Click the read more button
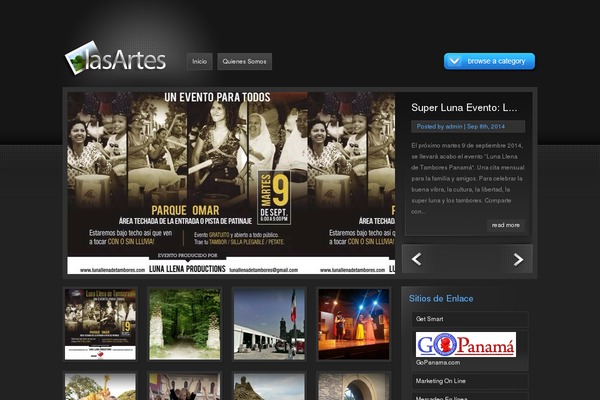This screenshot has height=400, width=600. point(505,225)
